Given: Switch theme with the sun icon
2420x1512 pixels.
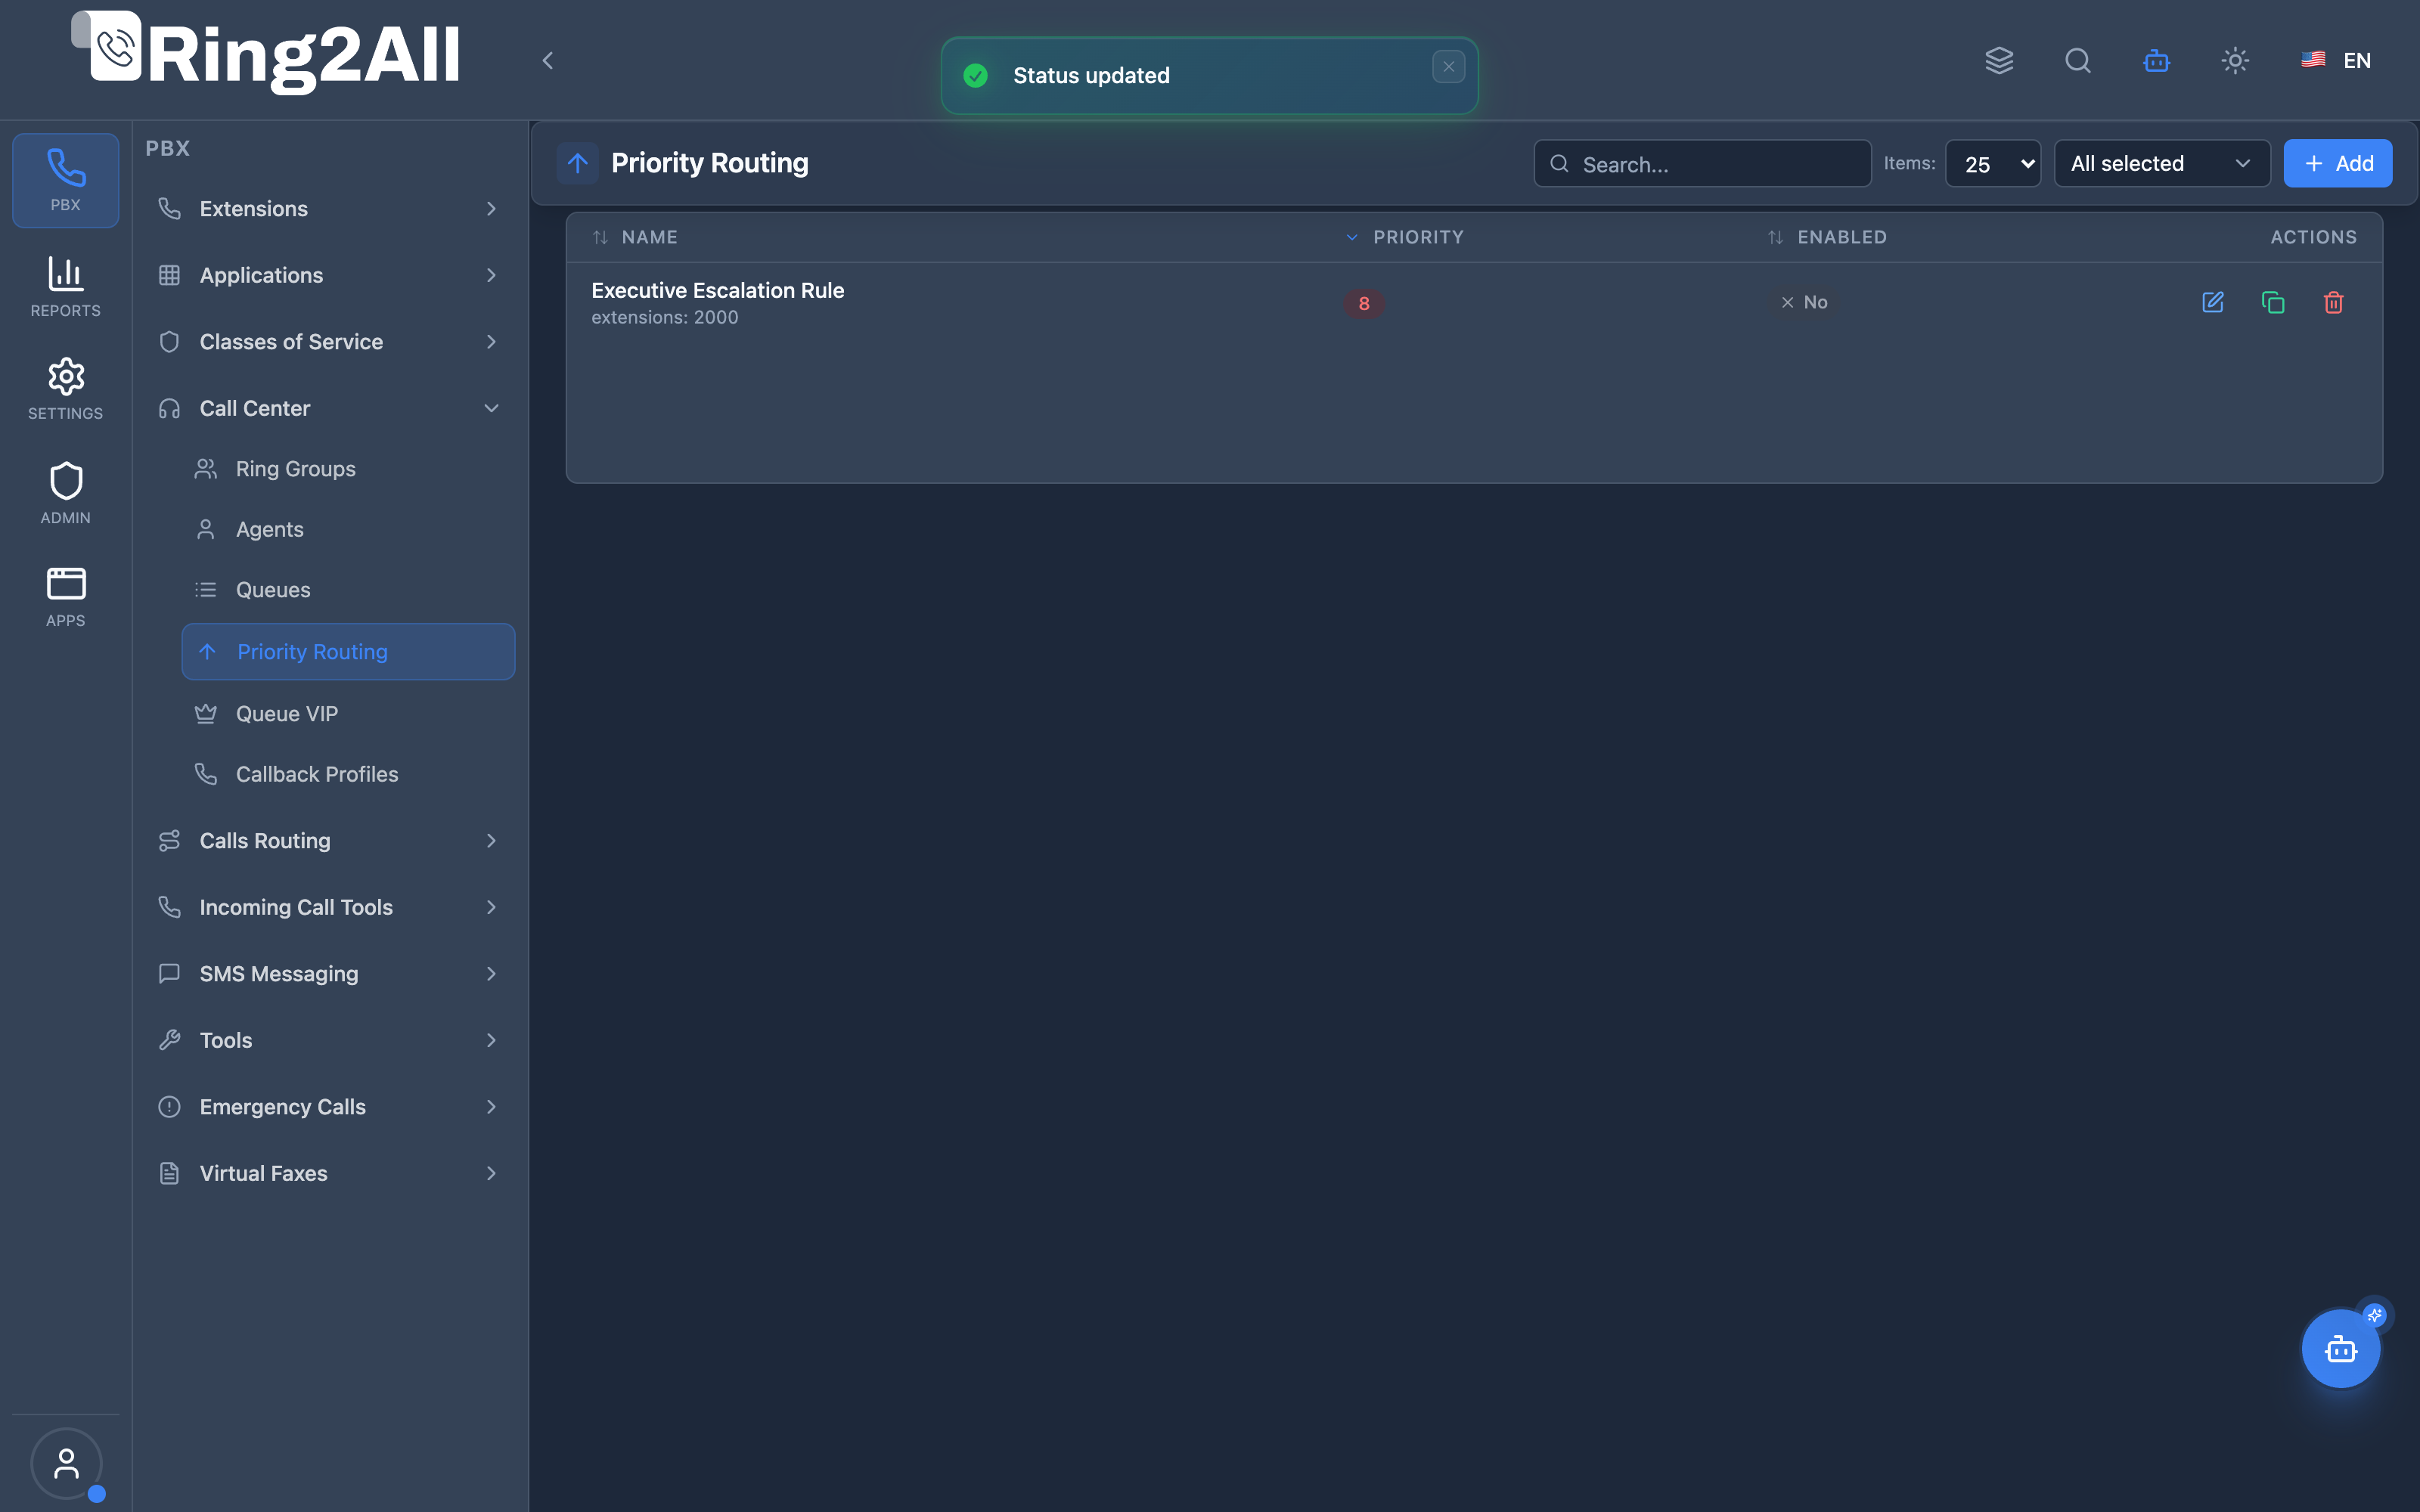Looking at the screenshot, I should [2235, 60].
